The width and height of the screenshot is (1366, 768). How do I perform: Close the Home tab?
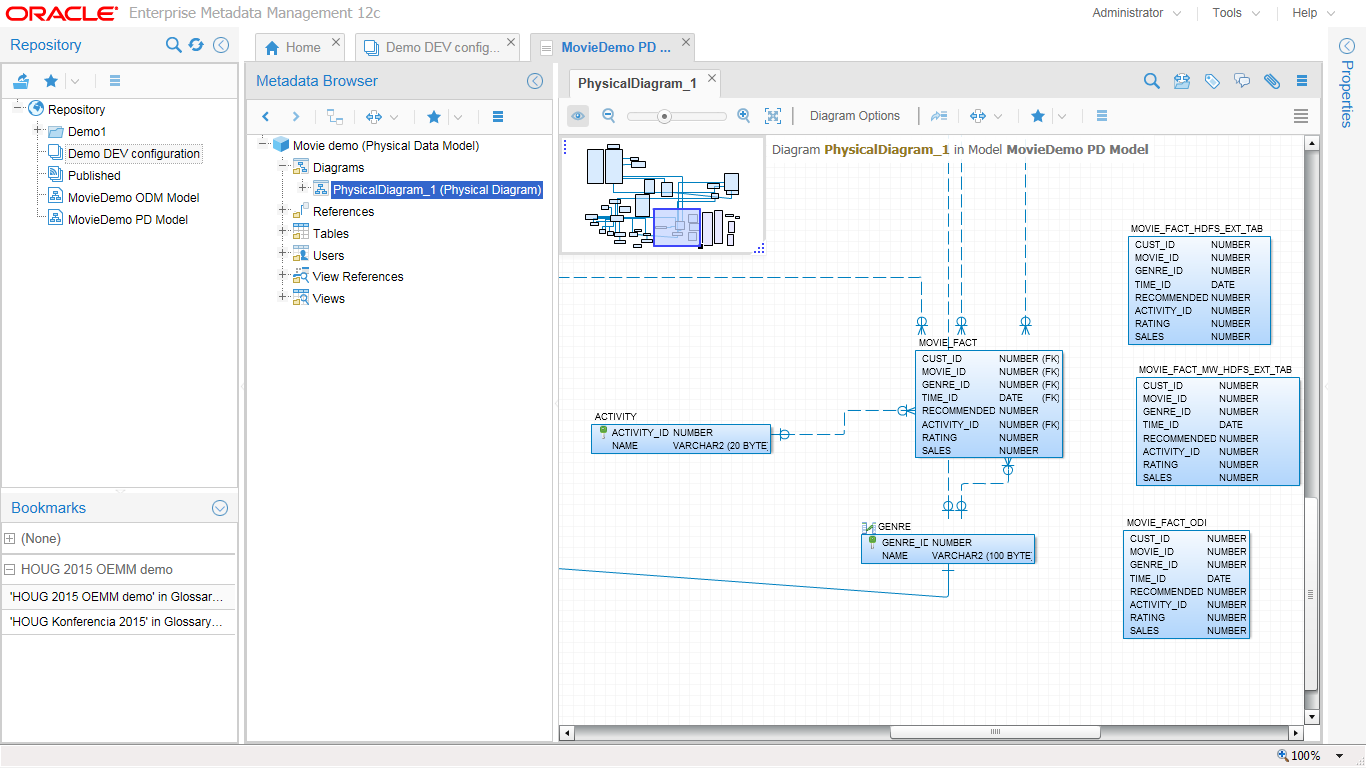[336, 42]
